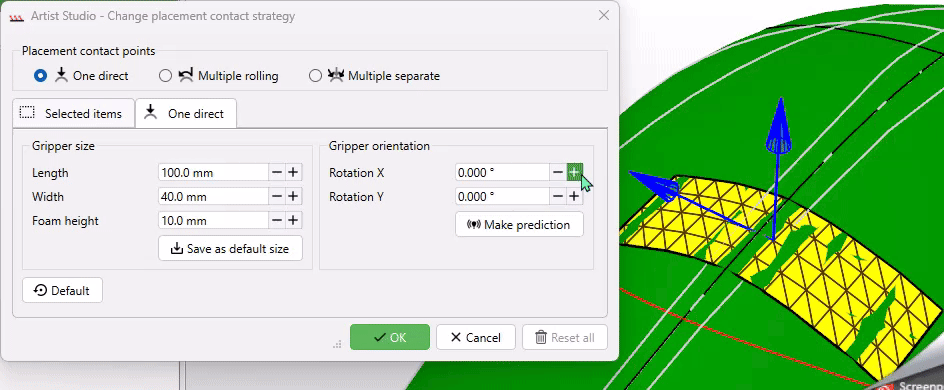
Task: Close the Change placement contact strategy dialog
Action: coord(604,16)
